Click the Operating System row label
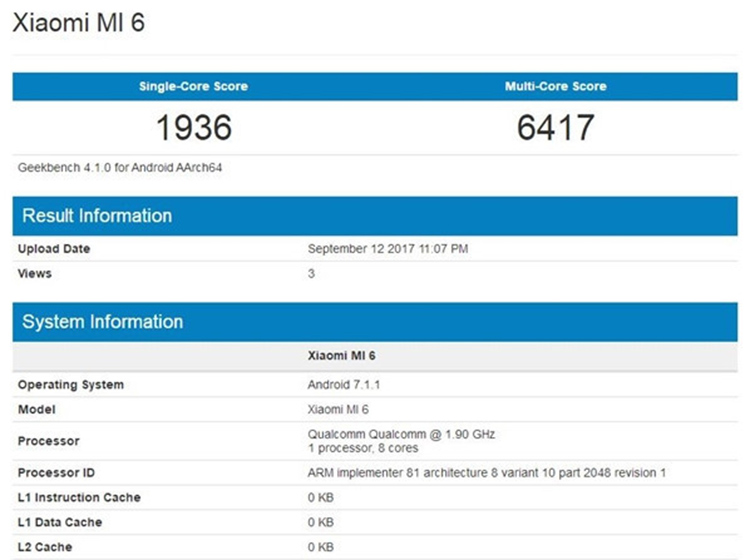Screen dimensions: 750x560 click(71, 385)
